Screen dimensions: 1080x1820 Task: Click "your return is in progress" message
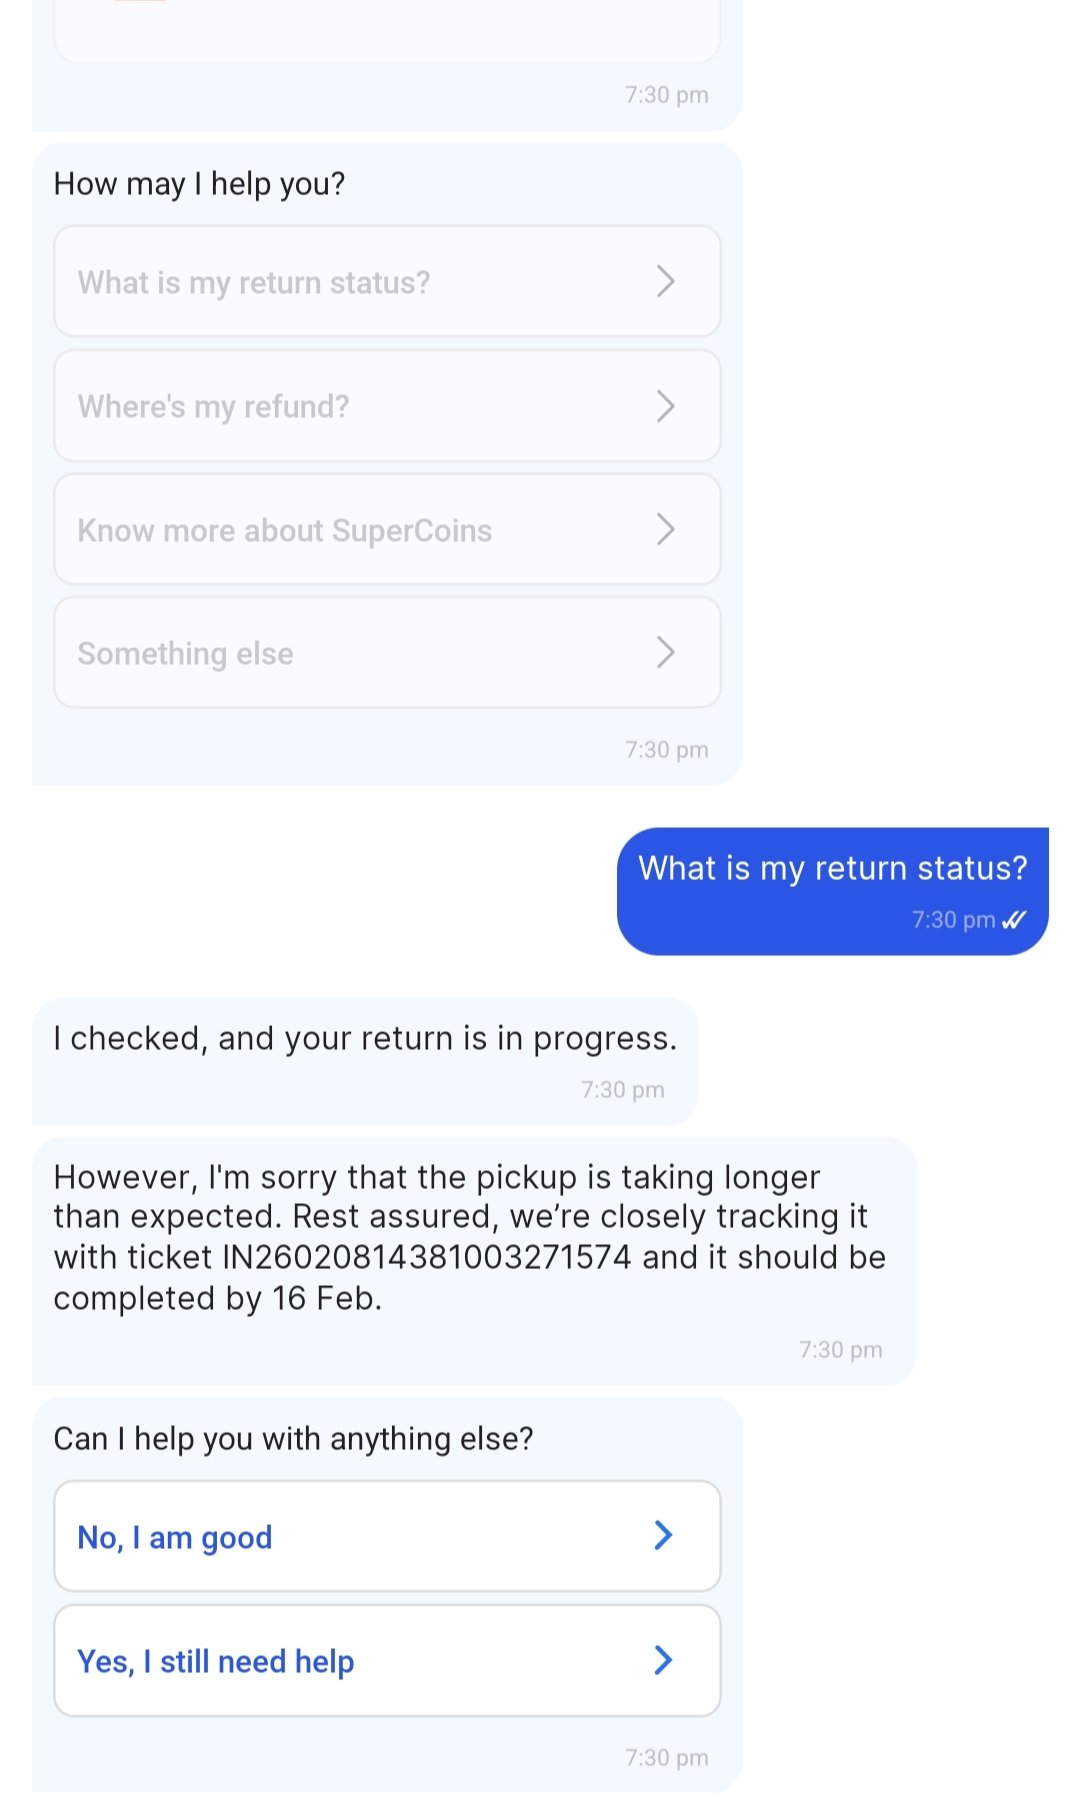coord(365,1039)
